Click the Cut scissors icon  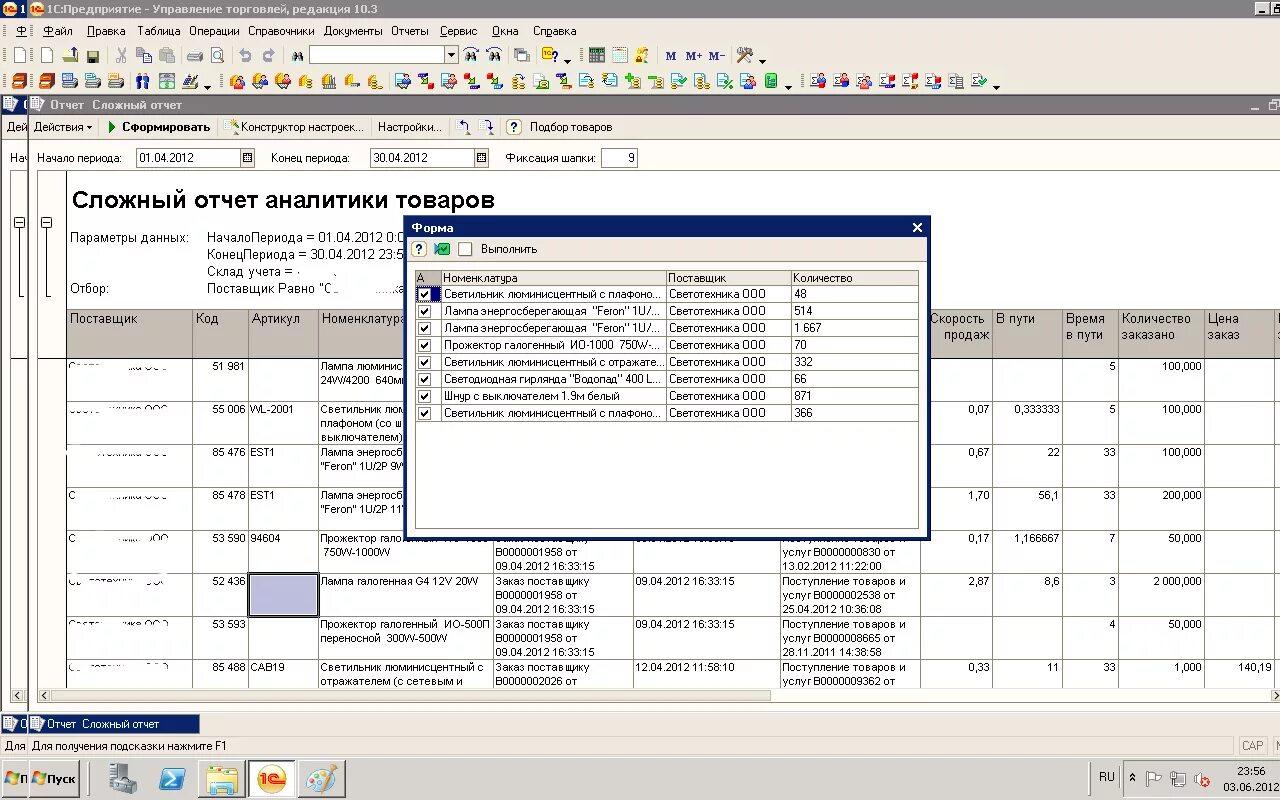click(121, 56)
